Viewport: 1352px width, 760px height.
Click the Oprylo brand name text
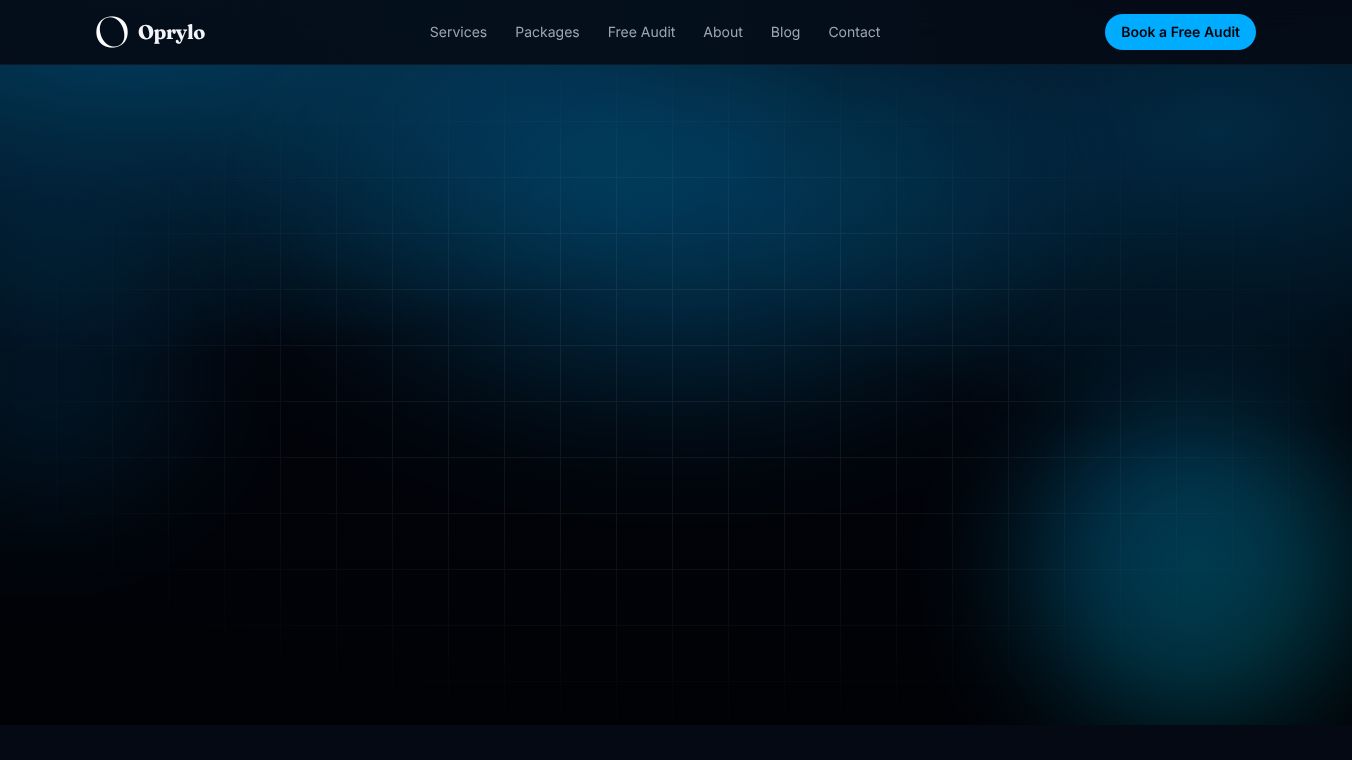tap(171, 32)
